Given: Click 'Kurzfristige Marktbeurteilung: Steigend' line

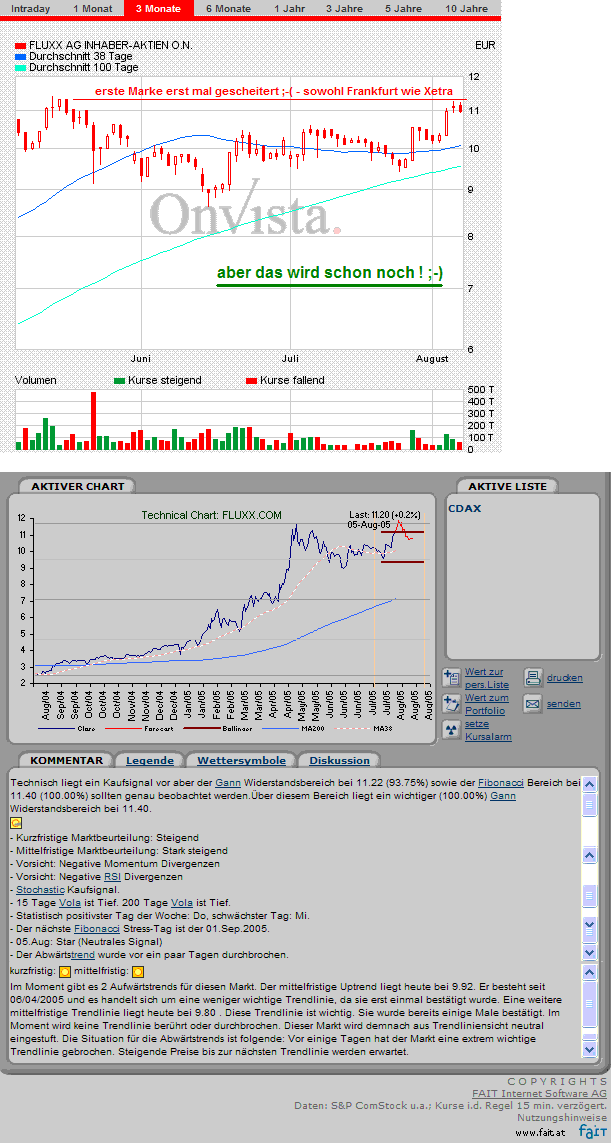Looking at the screenshot, I should (104, 838).
